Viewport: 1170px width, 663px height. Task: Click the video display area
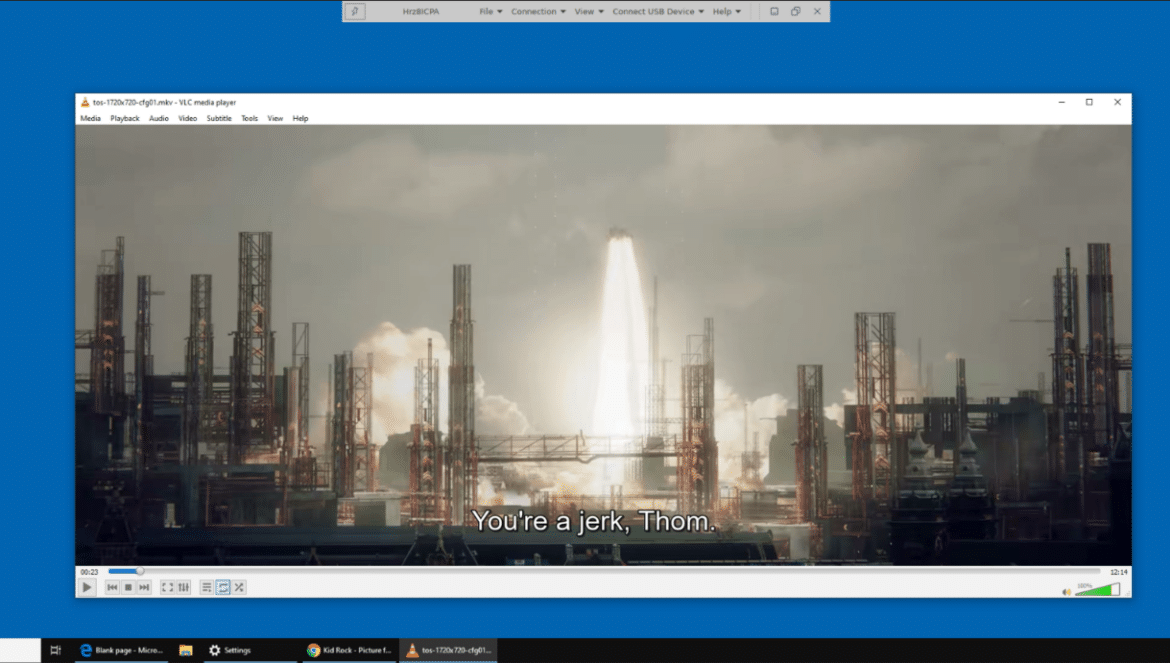603,345
